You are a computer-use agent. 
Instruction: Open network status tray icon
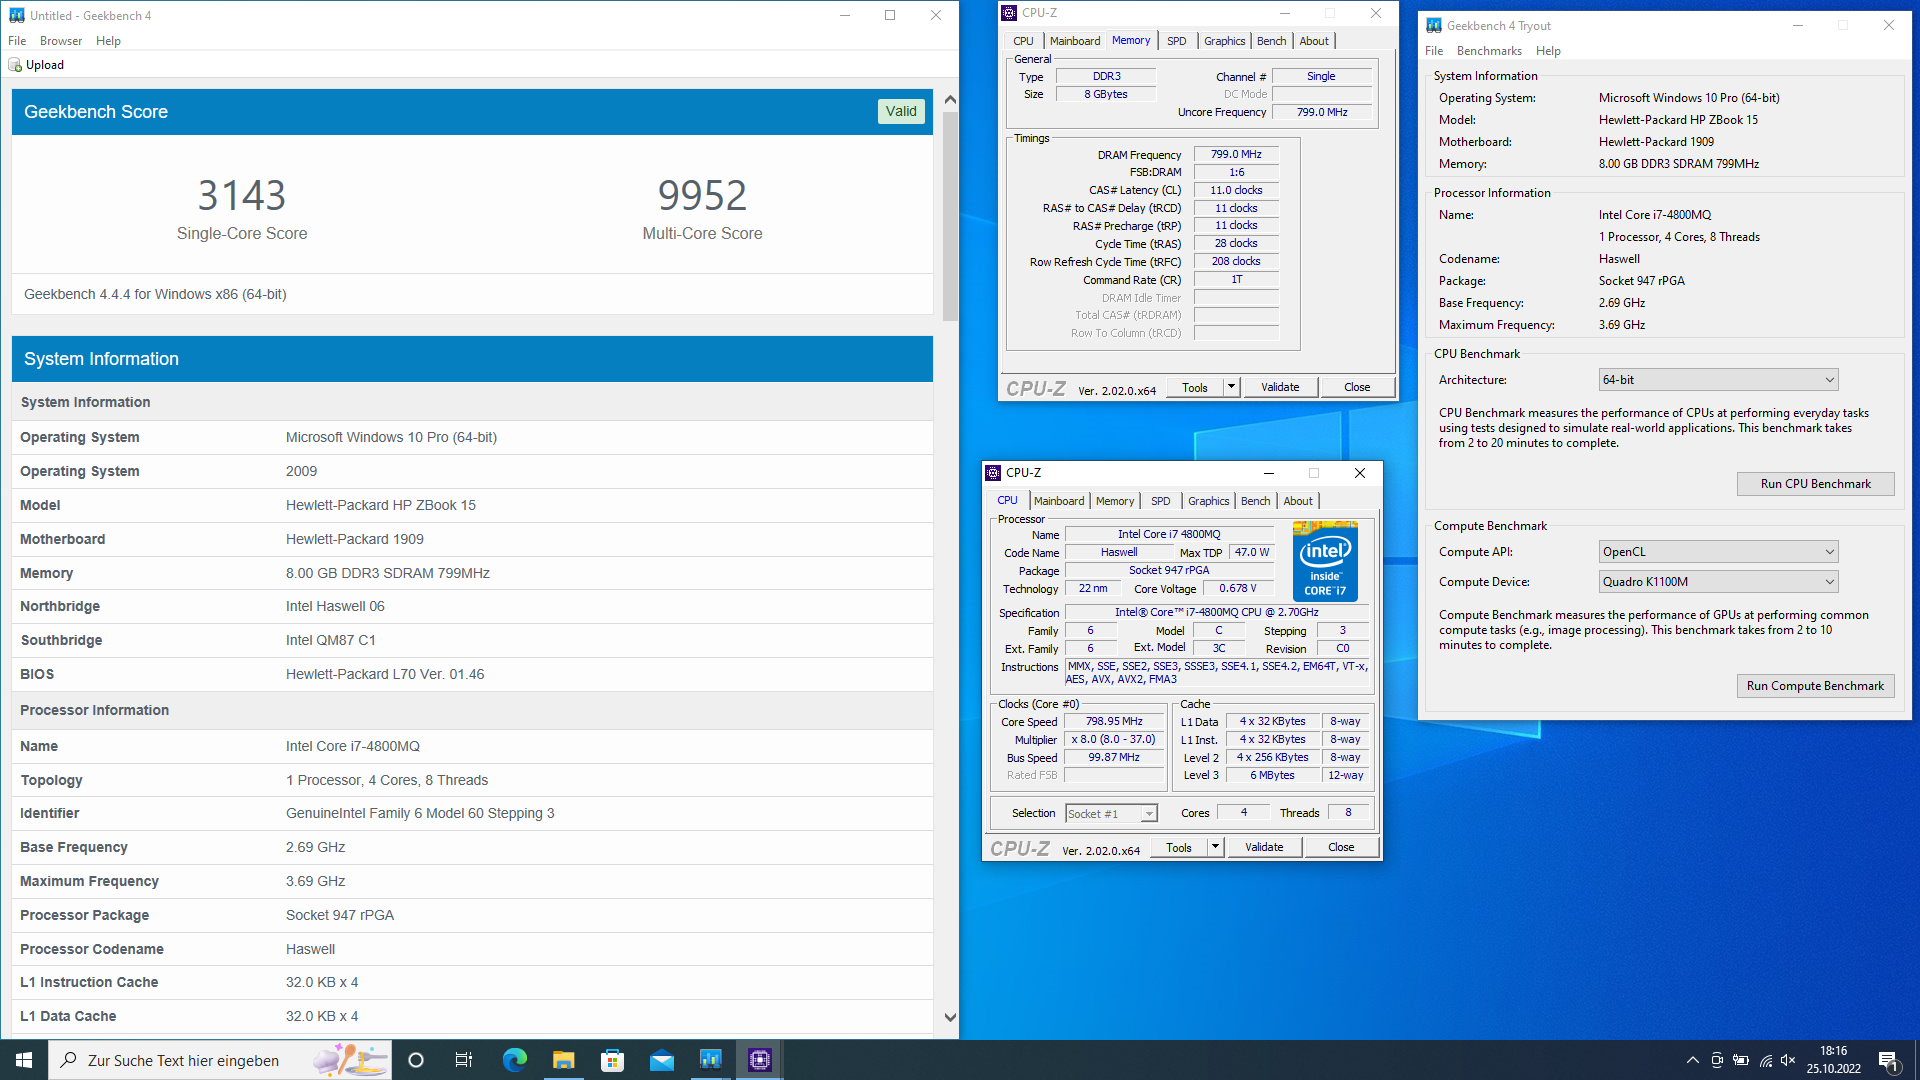click(x=1766, y=1060)
